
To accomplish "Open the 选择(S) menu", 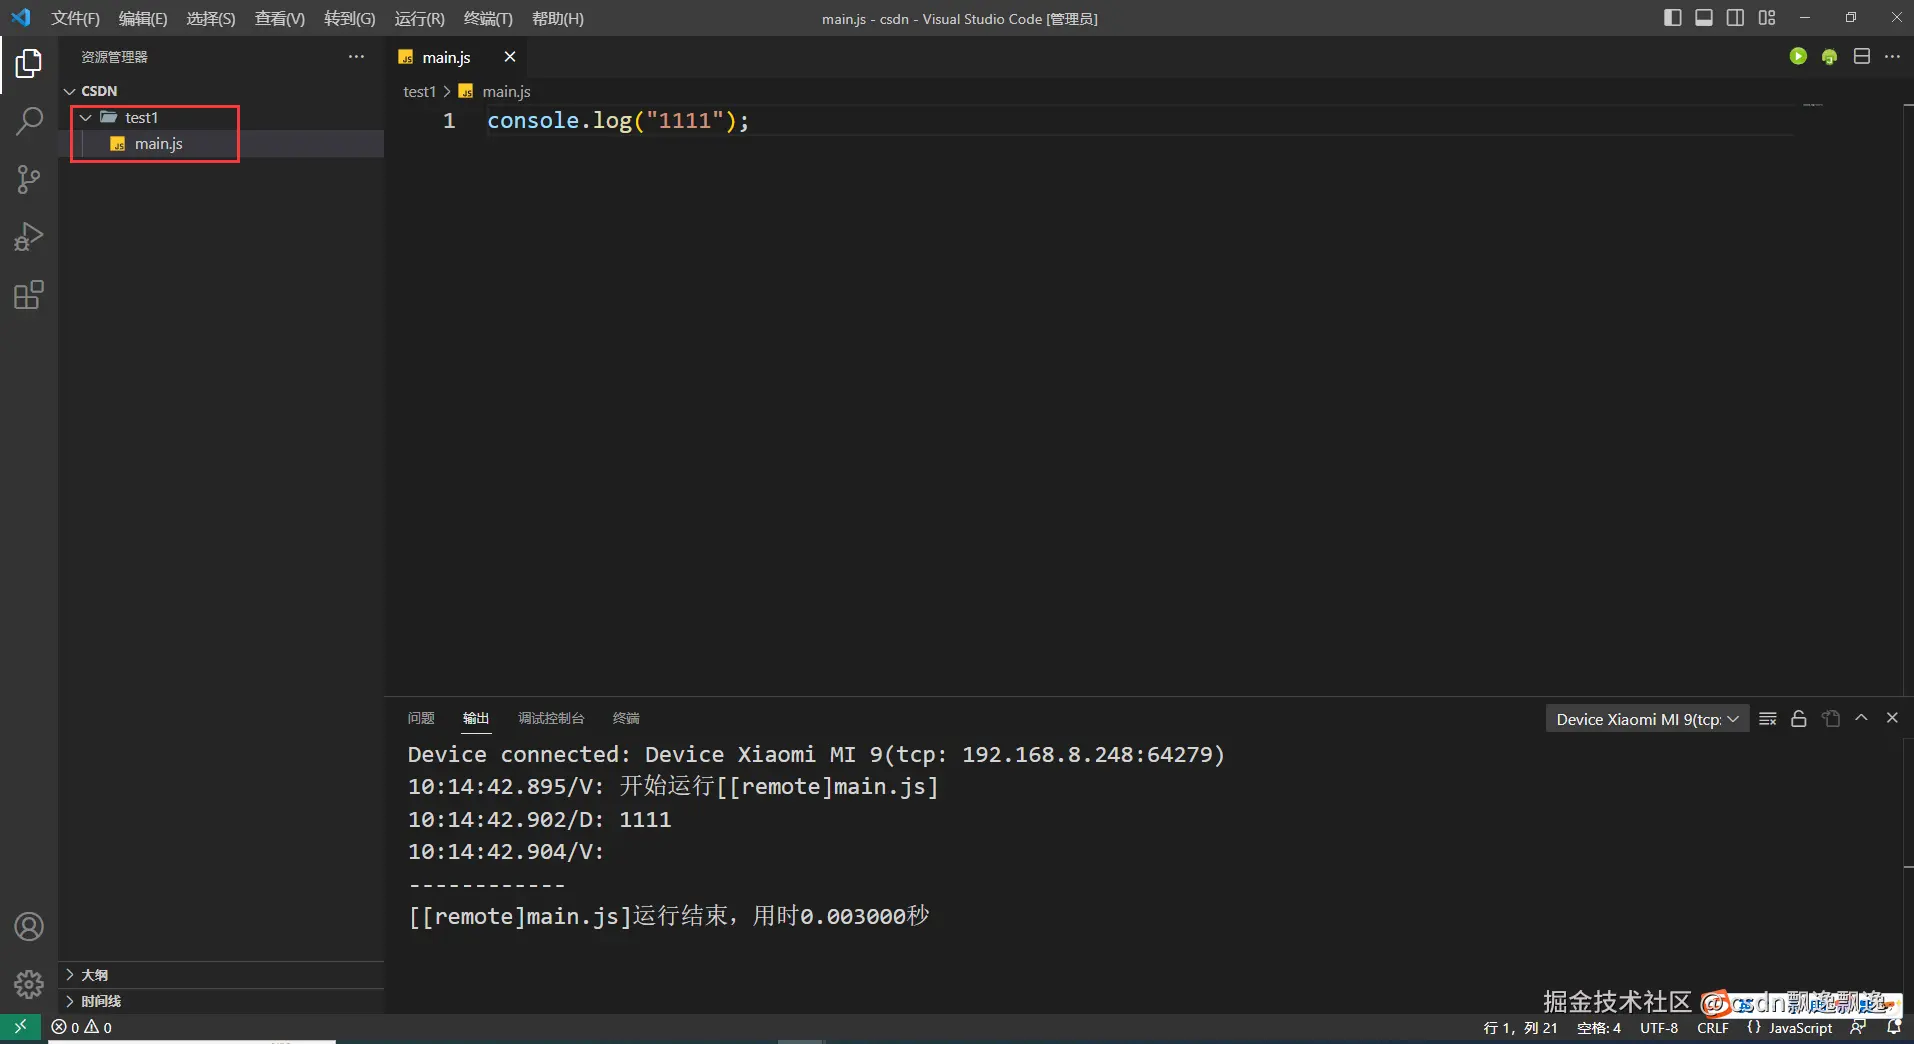I will 211,19.
